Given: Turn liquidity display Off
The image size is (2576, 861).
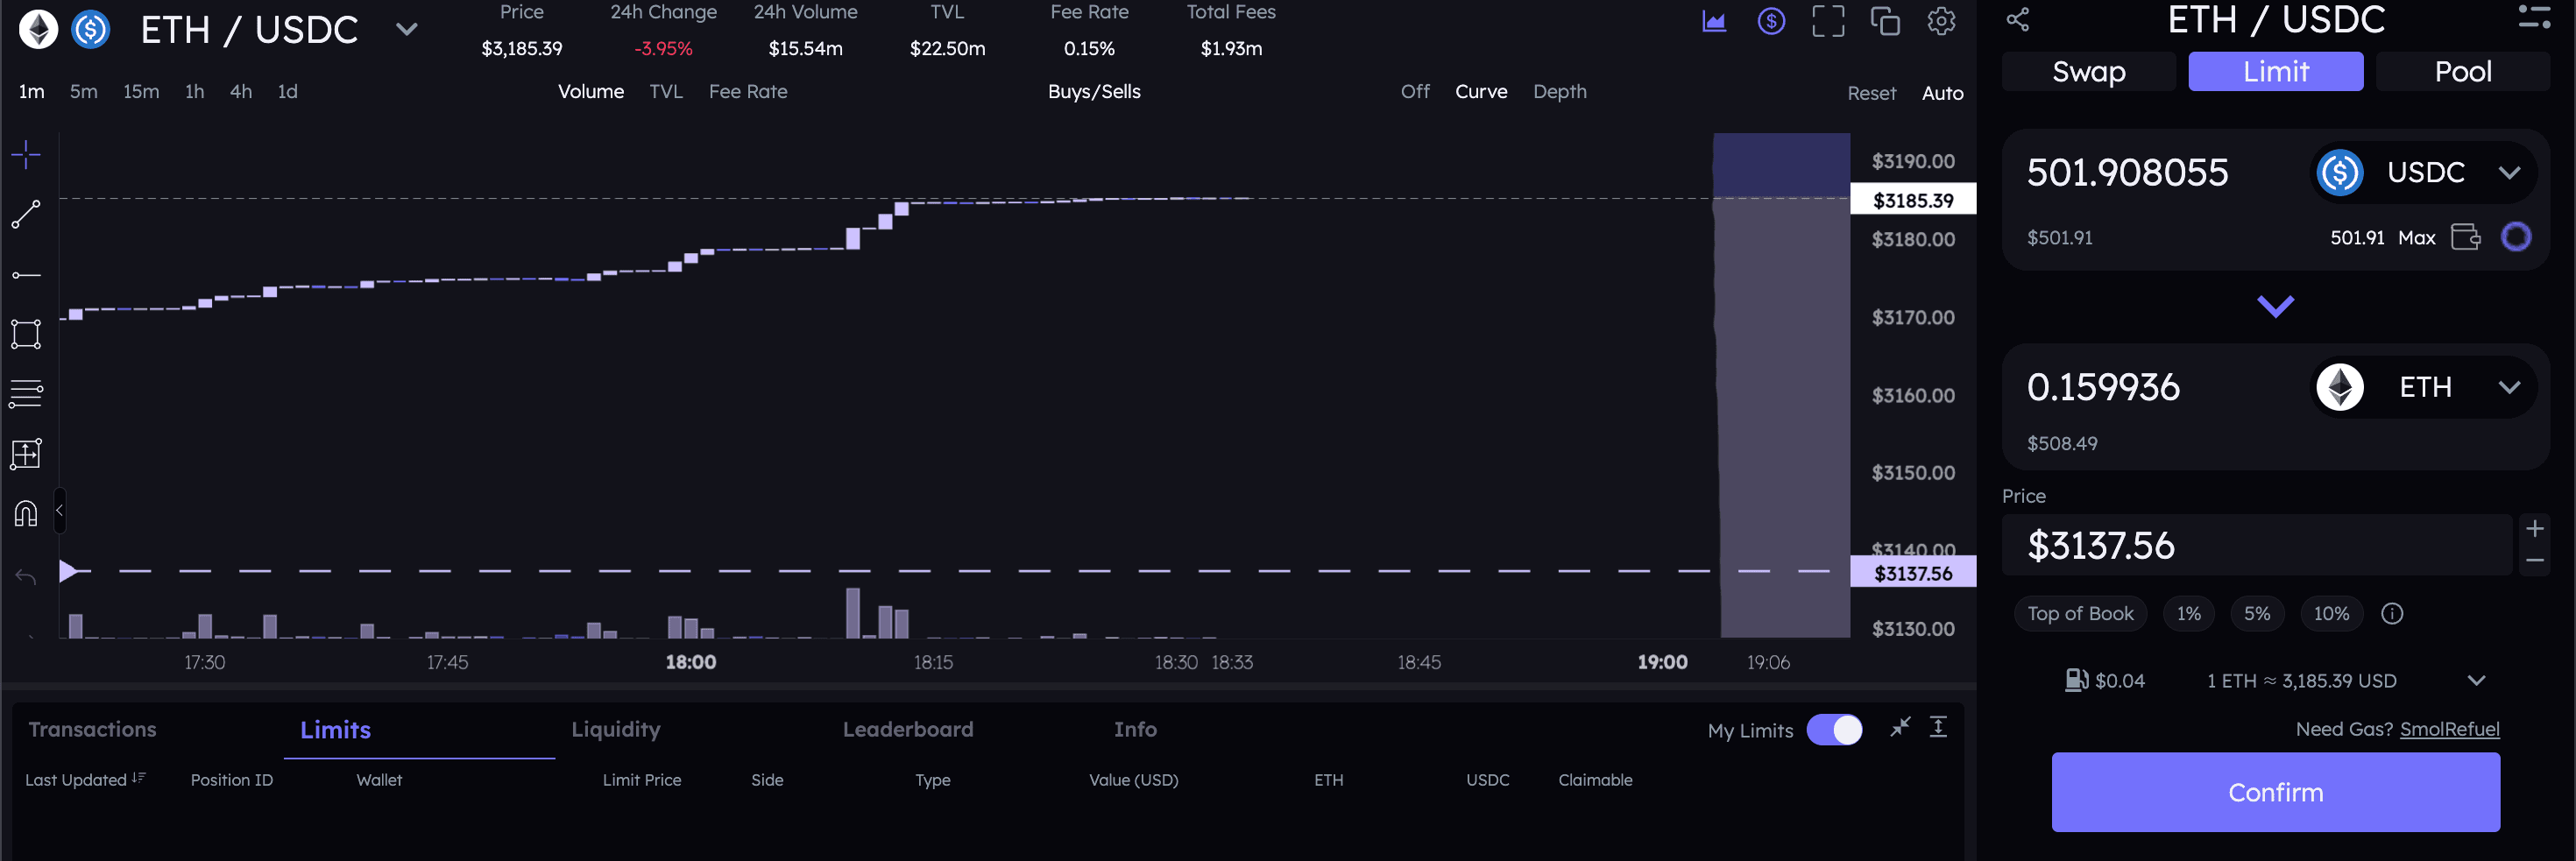Looking at the screenshot, I should tap(1415, 91).
